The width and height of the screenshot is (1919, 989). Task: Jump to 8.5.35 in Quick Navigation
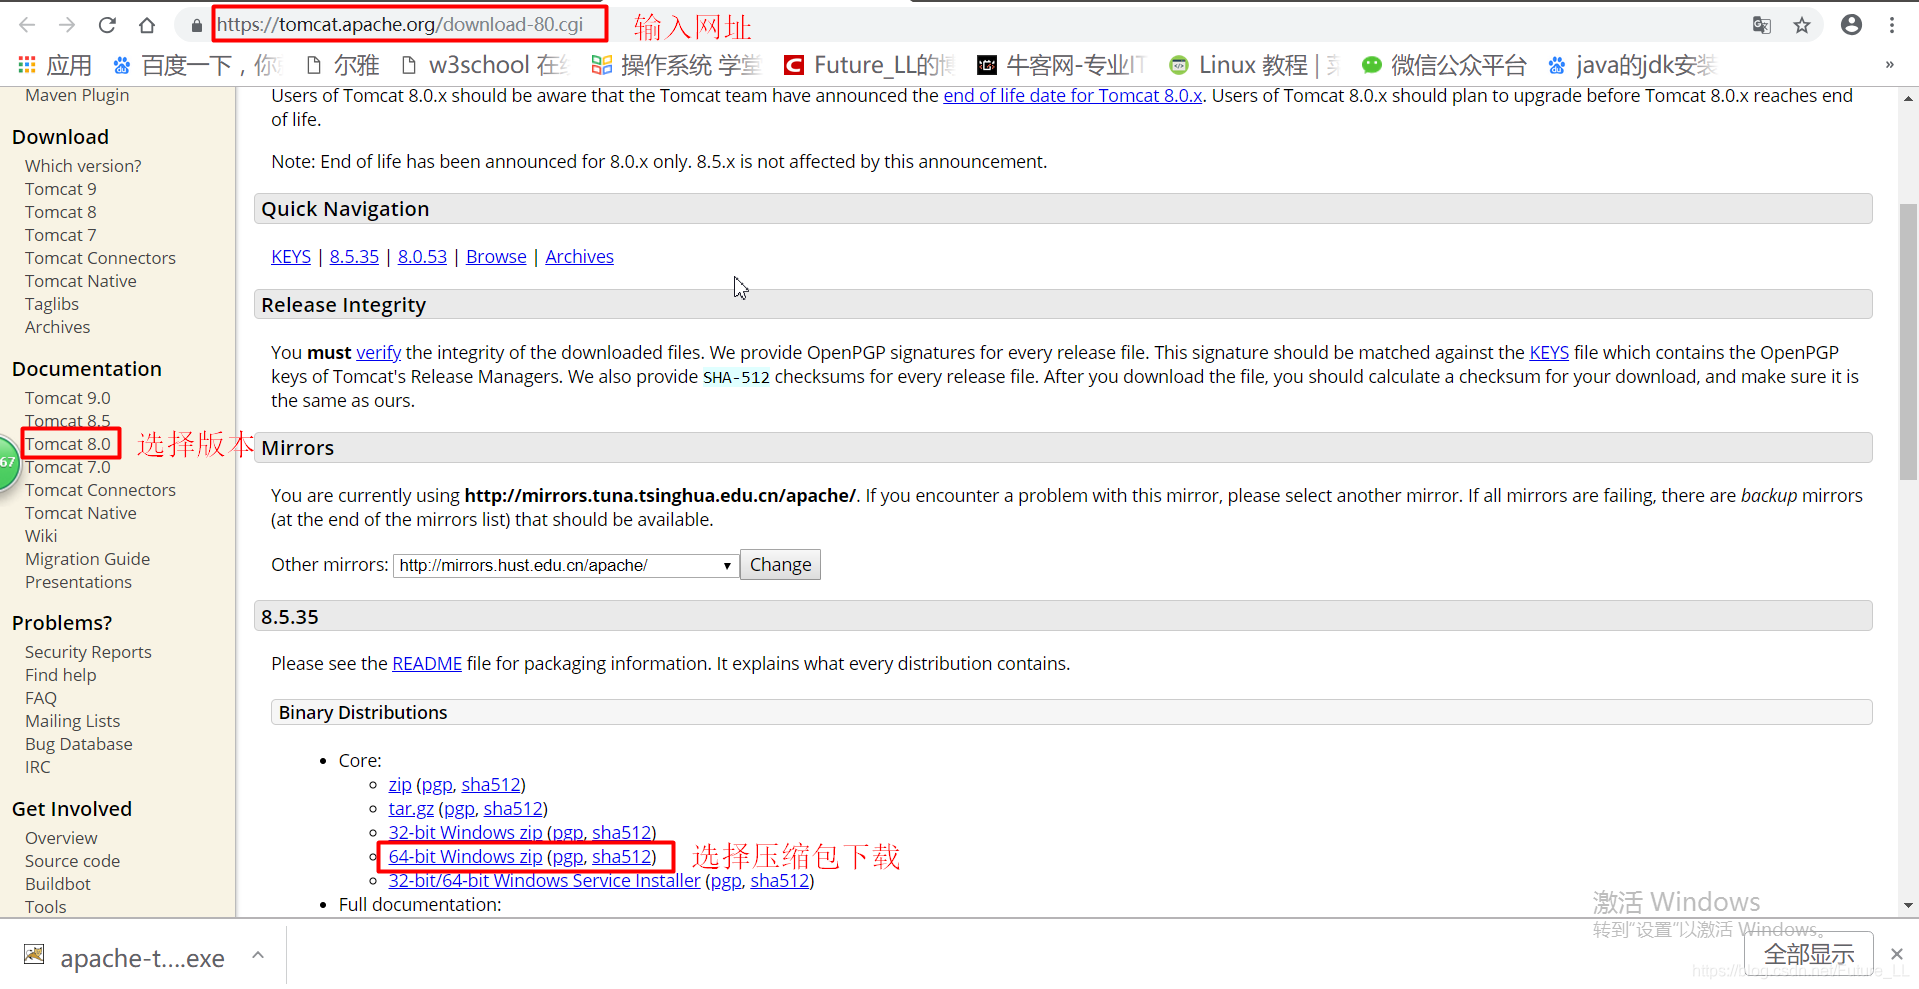(354, 257)
